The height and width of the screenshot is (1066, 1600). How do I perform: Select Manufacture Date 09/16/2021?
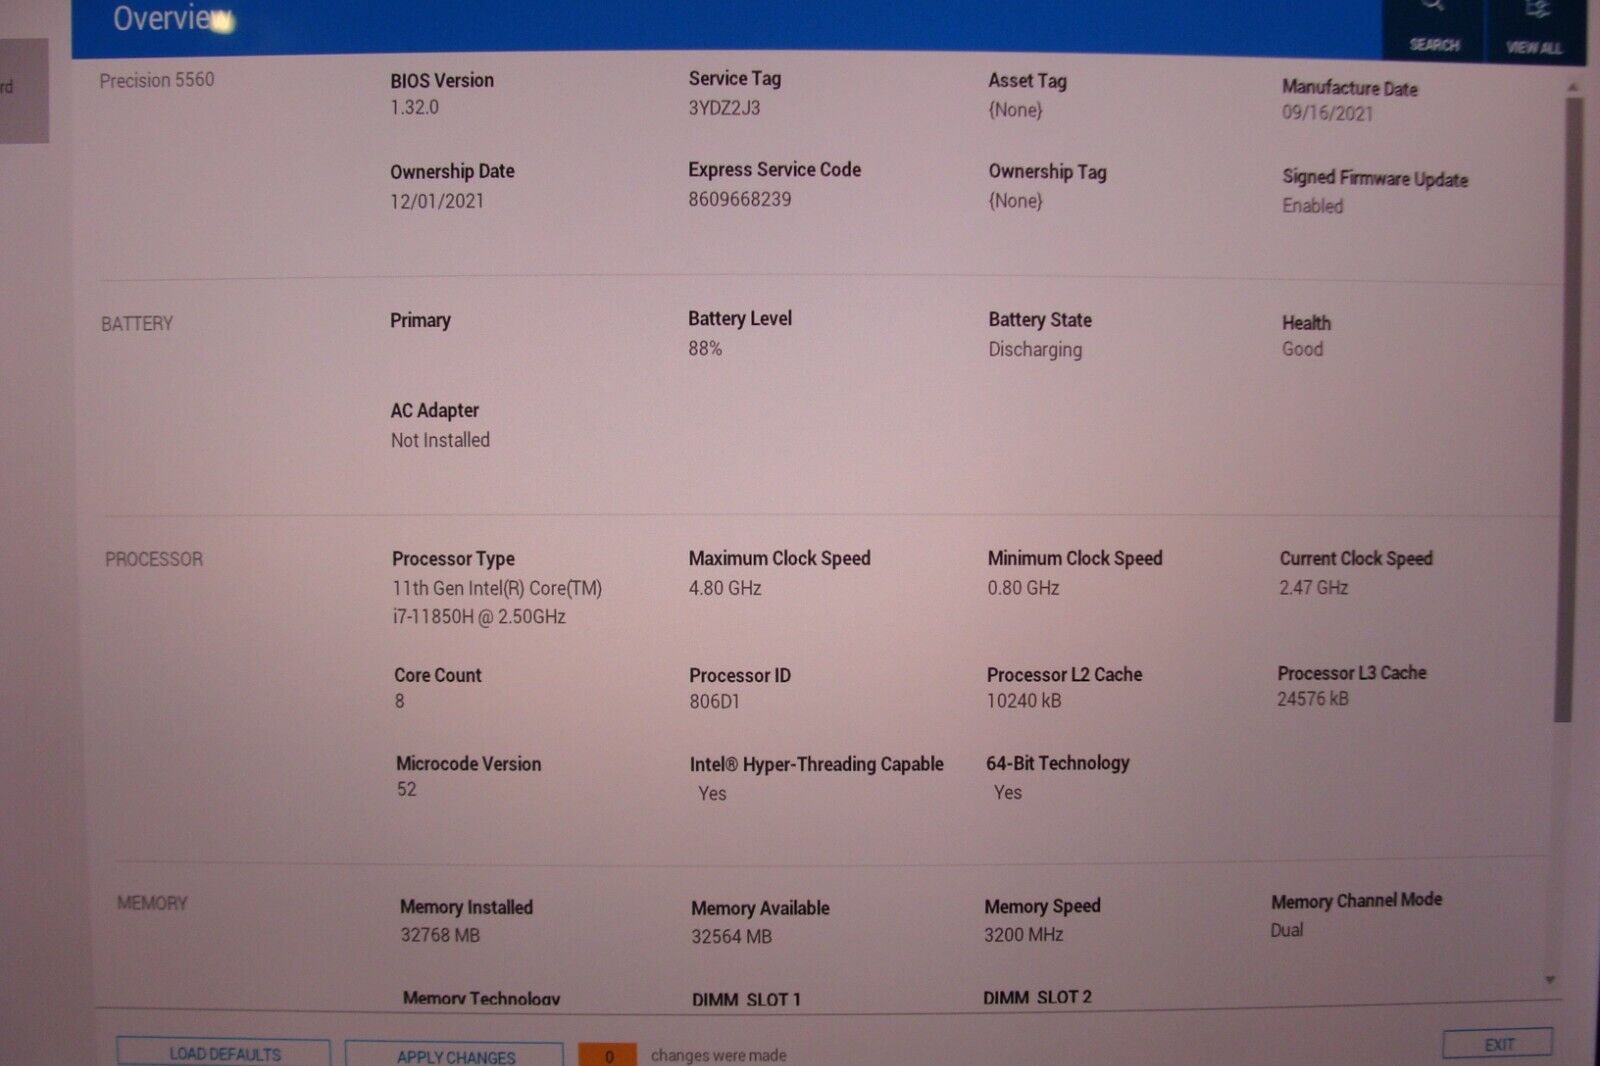point(1328,113)
